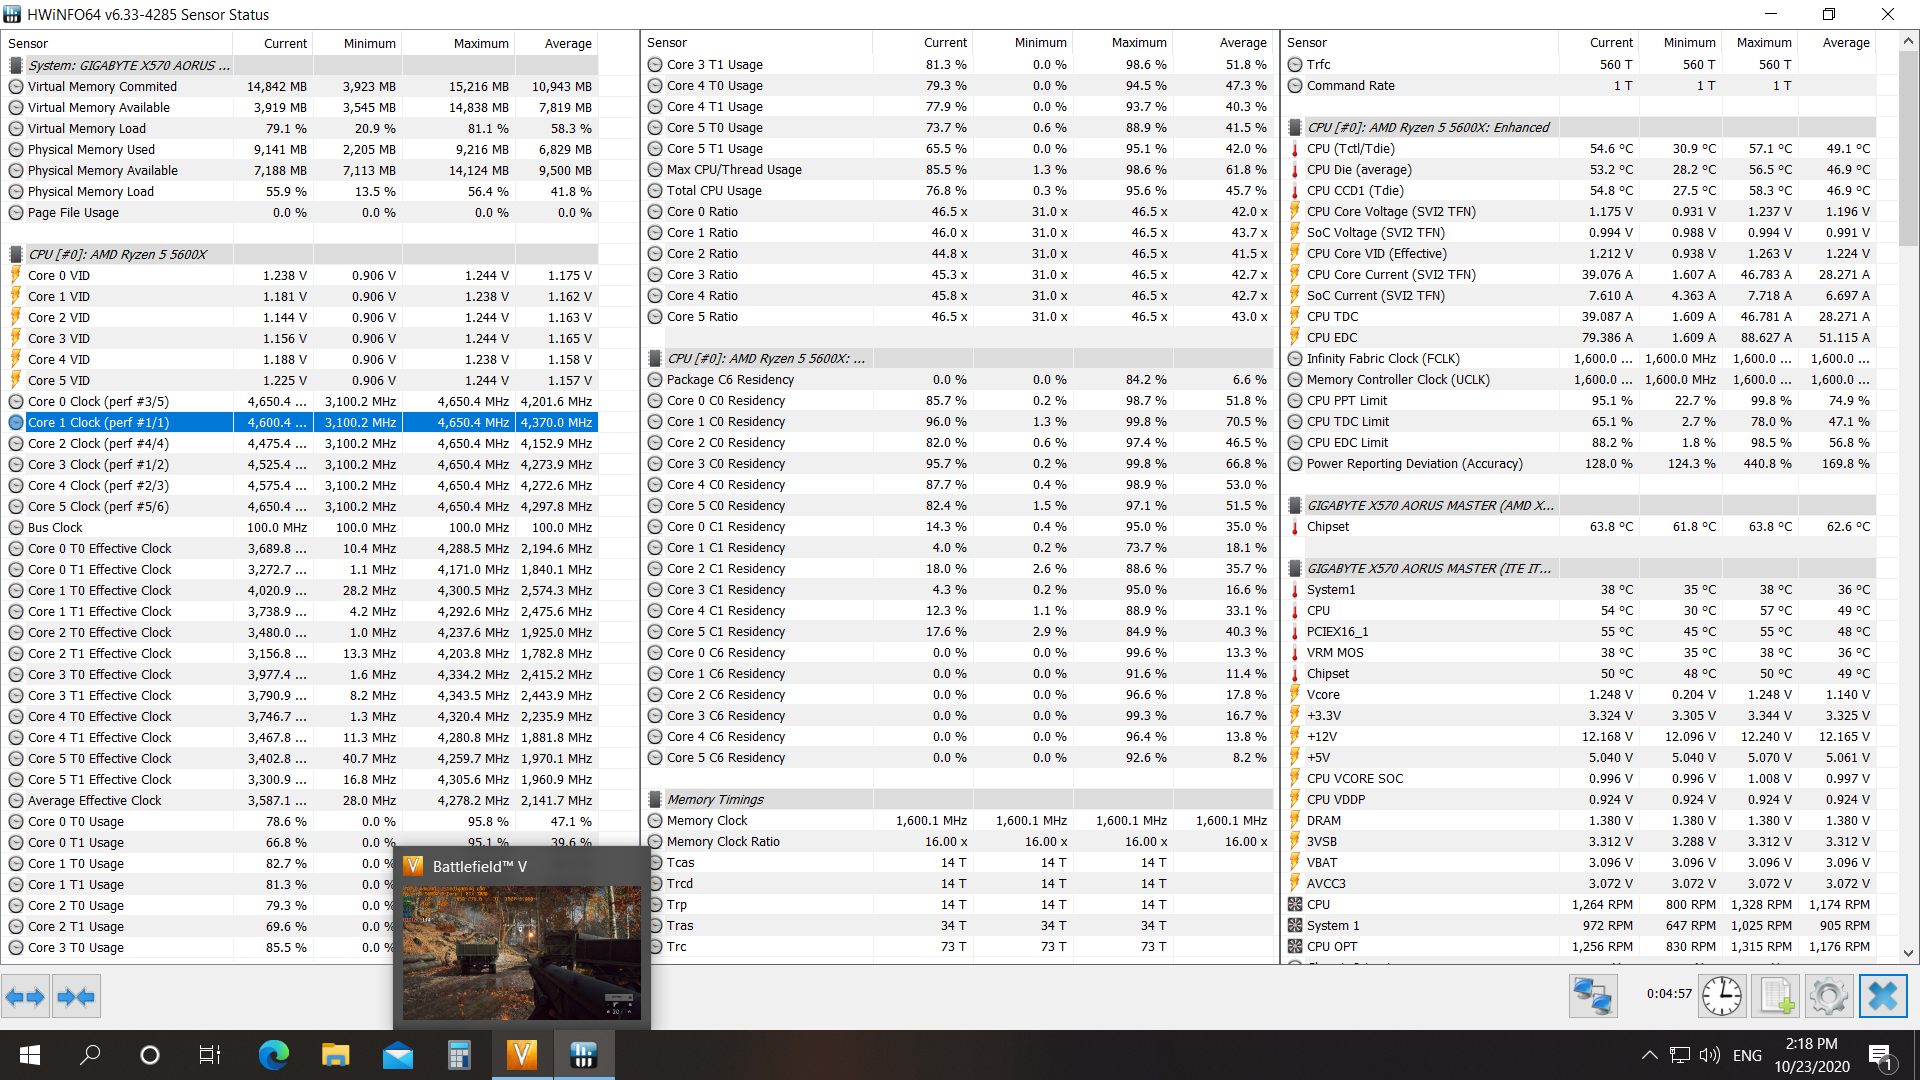Click the shrink columns arrows icon
The image size is (1920, 1080).
pos(76,996)
